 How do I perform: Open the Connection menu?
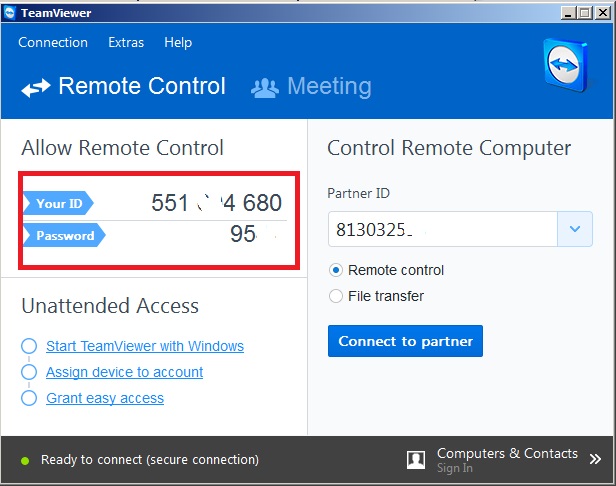(x=53, y=42)
